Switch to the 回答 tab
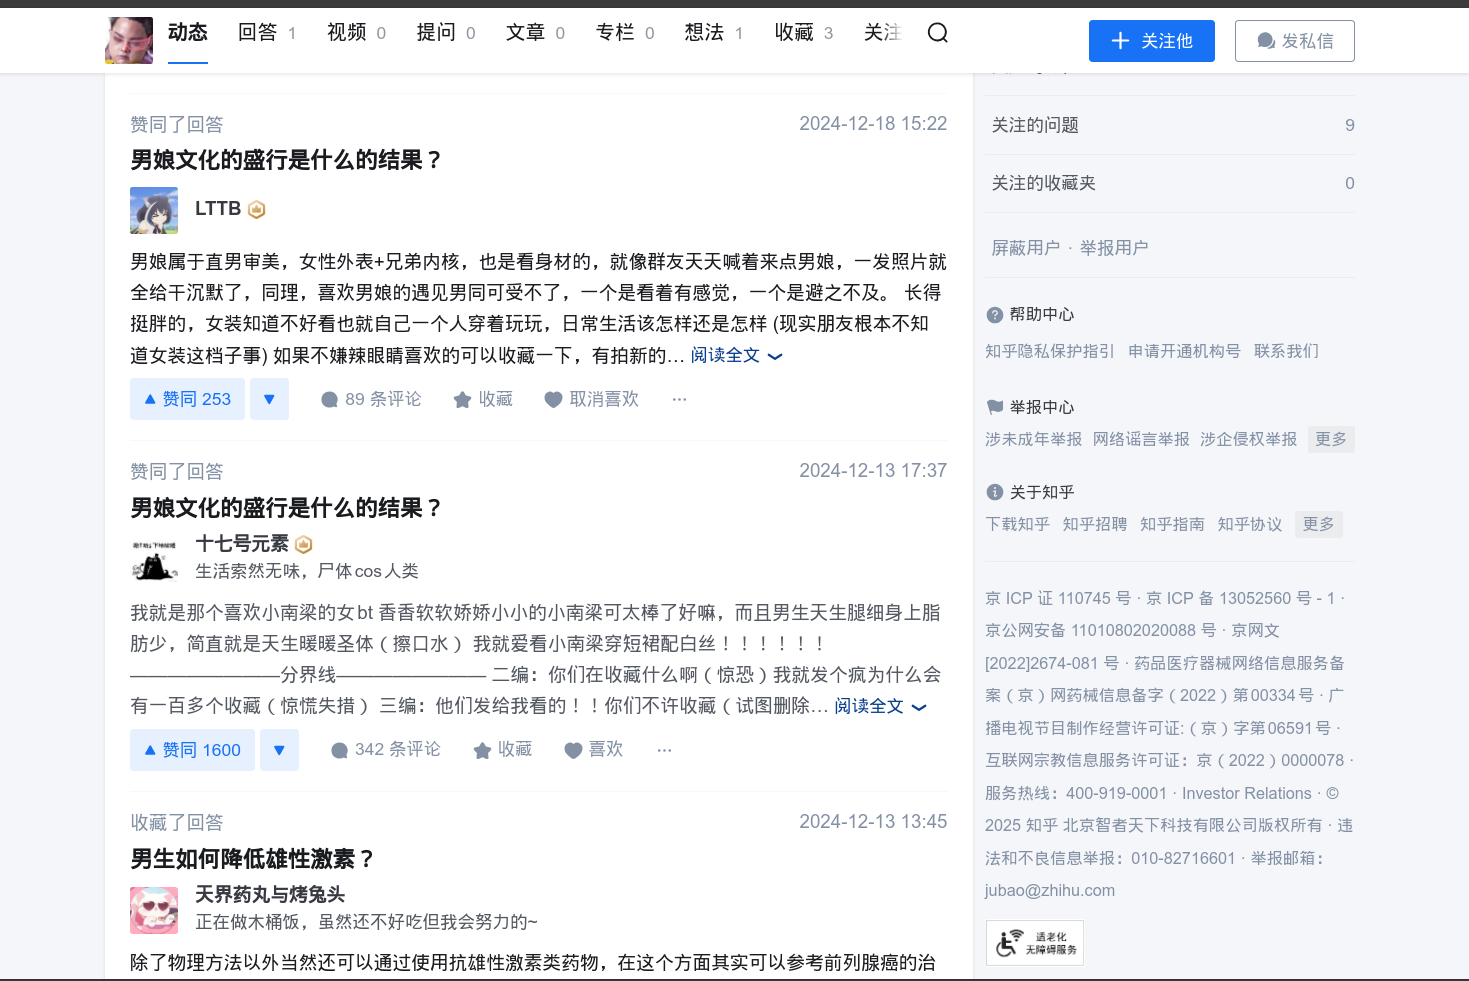Image resolution: width=1469 pixels, height=981 pixels. [266, 33]
